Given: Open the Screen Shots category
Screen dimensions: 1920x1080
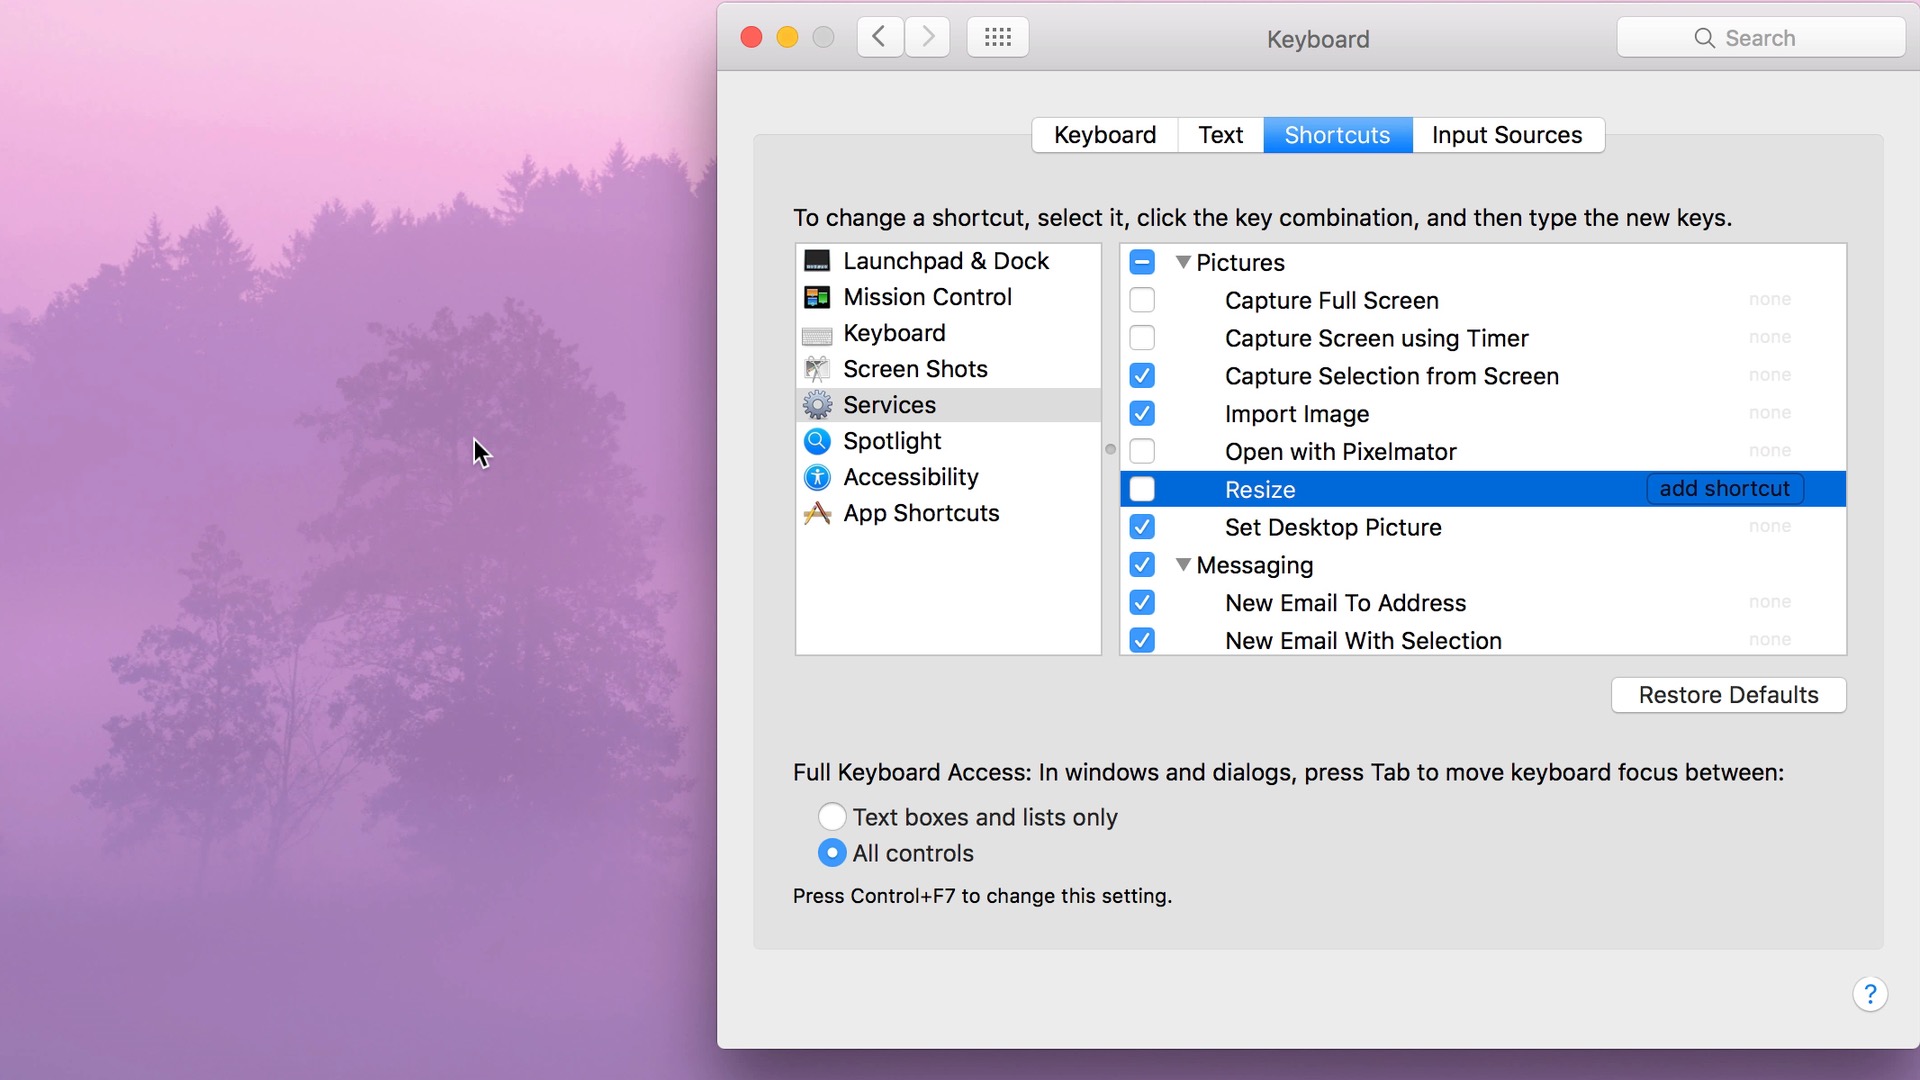Looking at the screenshot, I should coord(914,368).
